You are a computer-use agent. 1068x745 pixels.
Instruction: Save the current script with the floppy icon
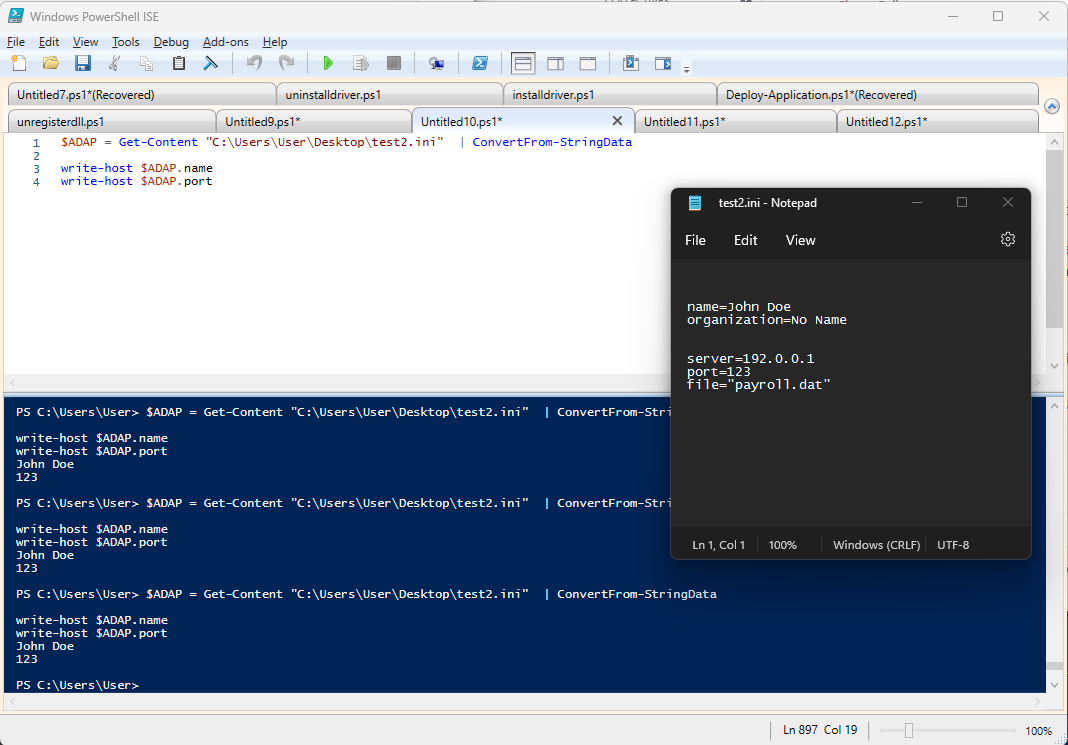[82, 63]
